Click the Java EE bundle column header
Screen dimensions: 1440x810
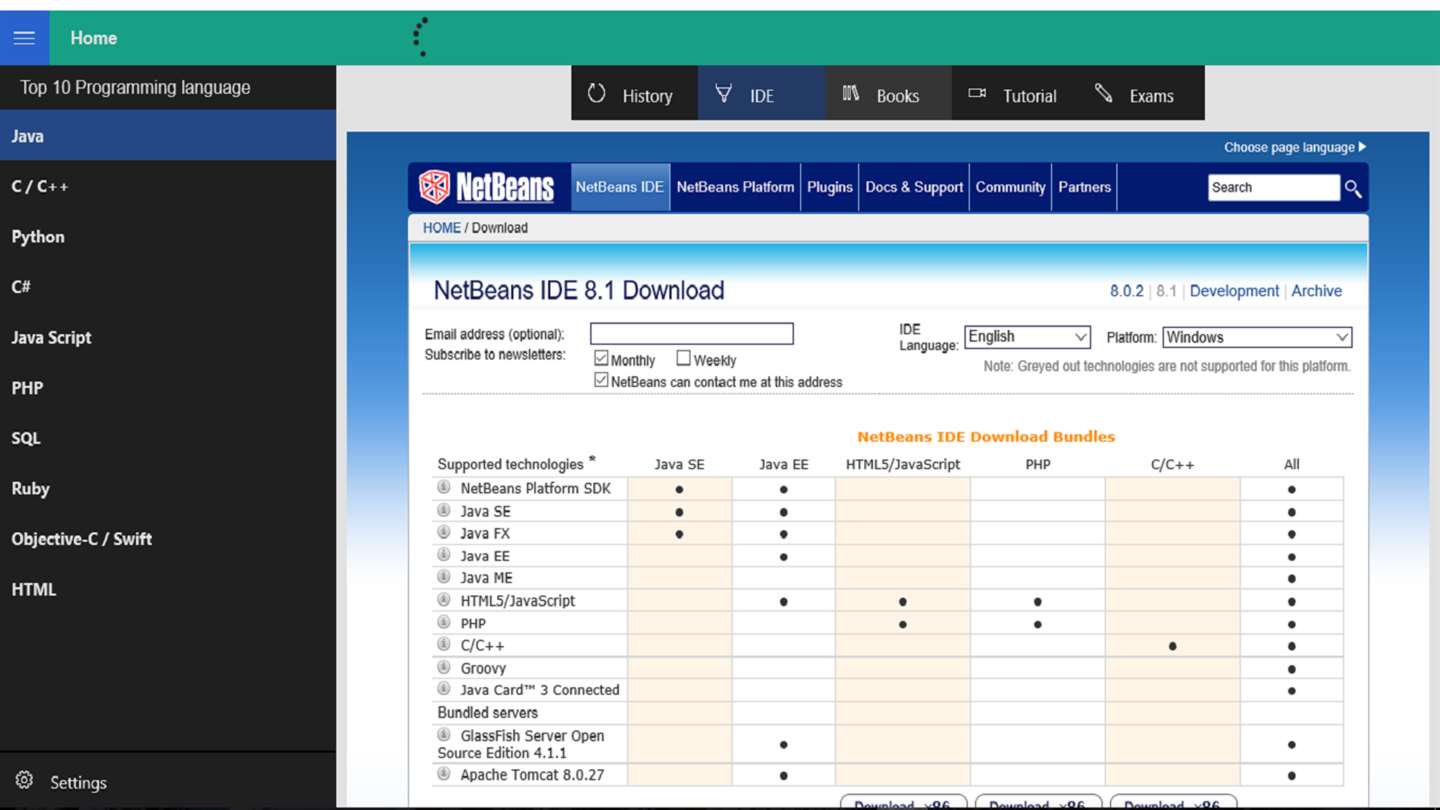(x=783, y=464)
